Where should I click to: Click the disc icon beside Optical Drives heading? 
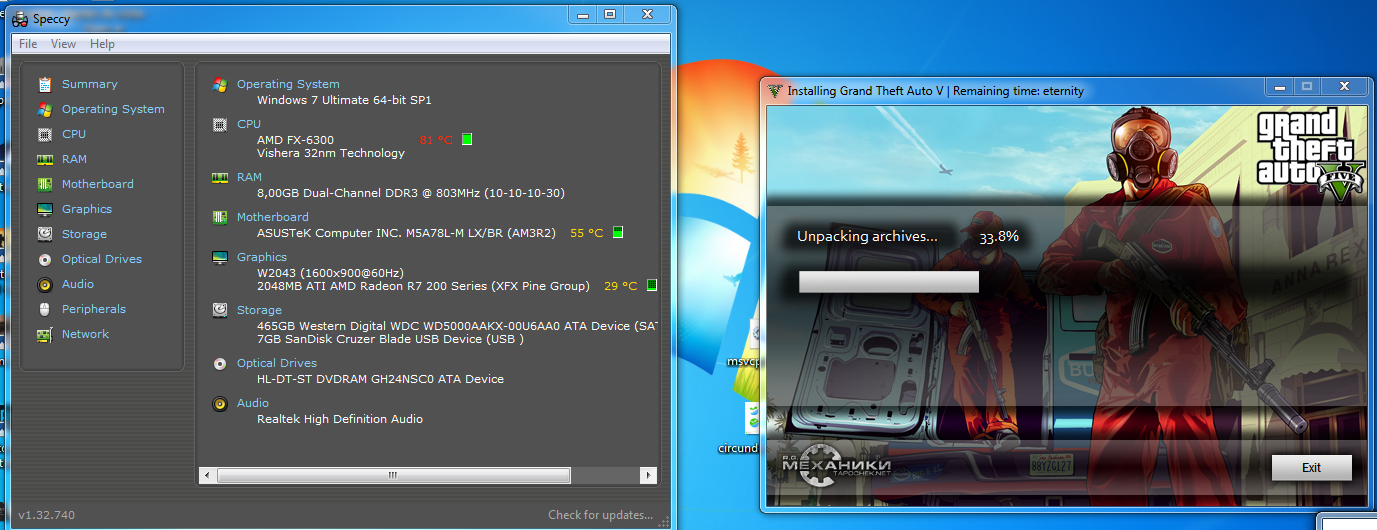click(x=219, y=363)
